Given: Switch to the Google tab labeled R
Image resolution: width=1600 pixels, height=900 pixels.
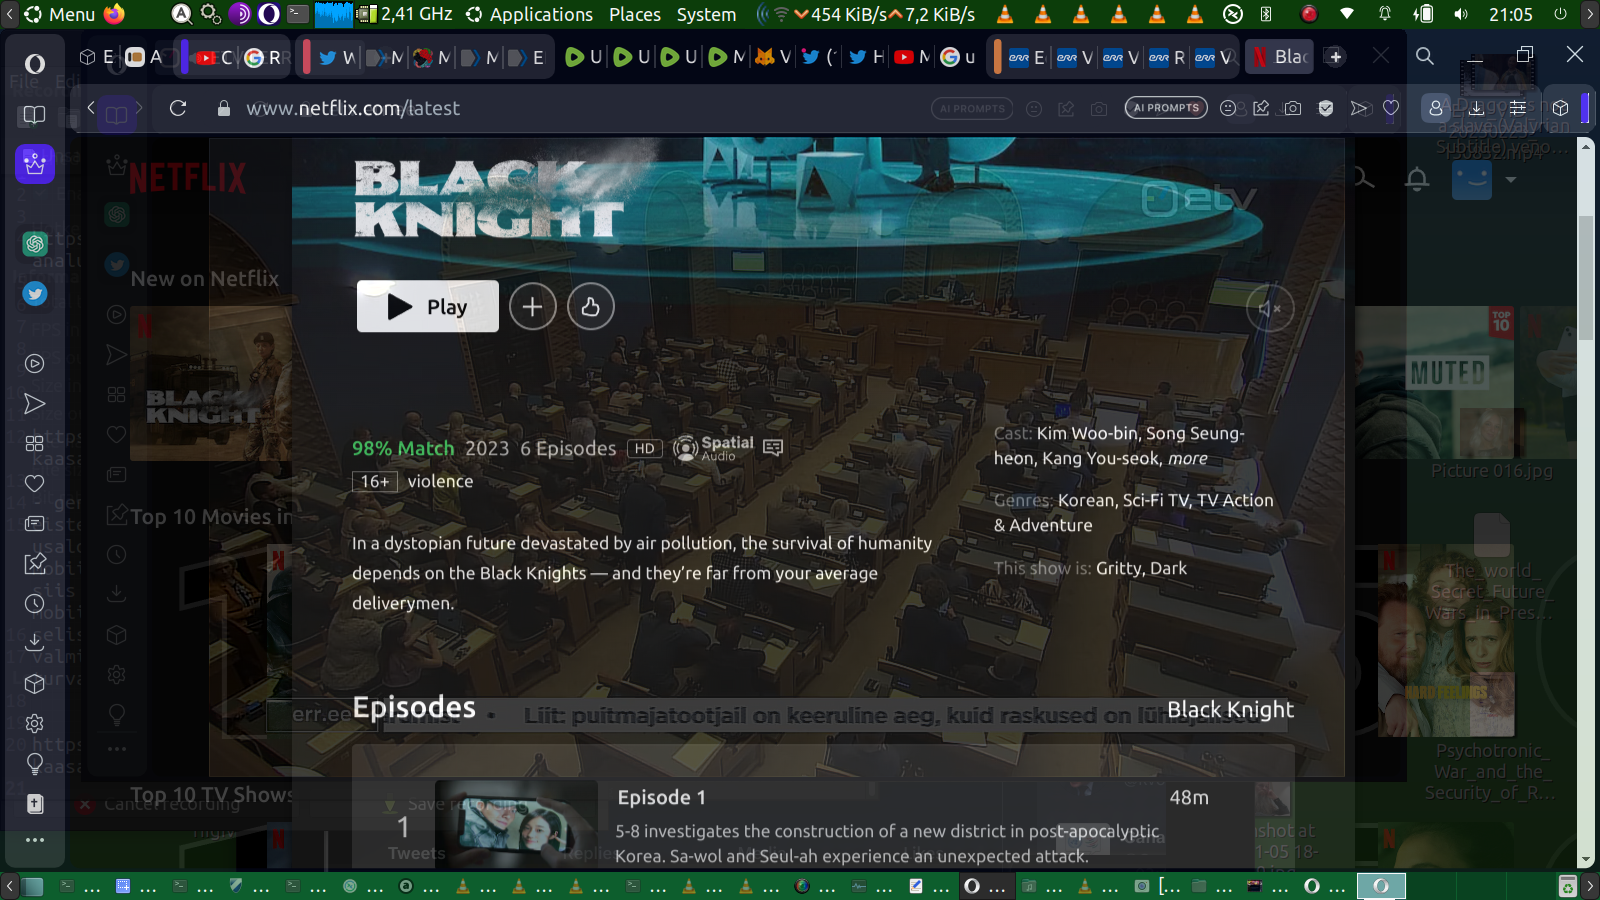Looking at the screenshot, I should point(263,57).
